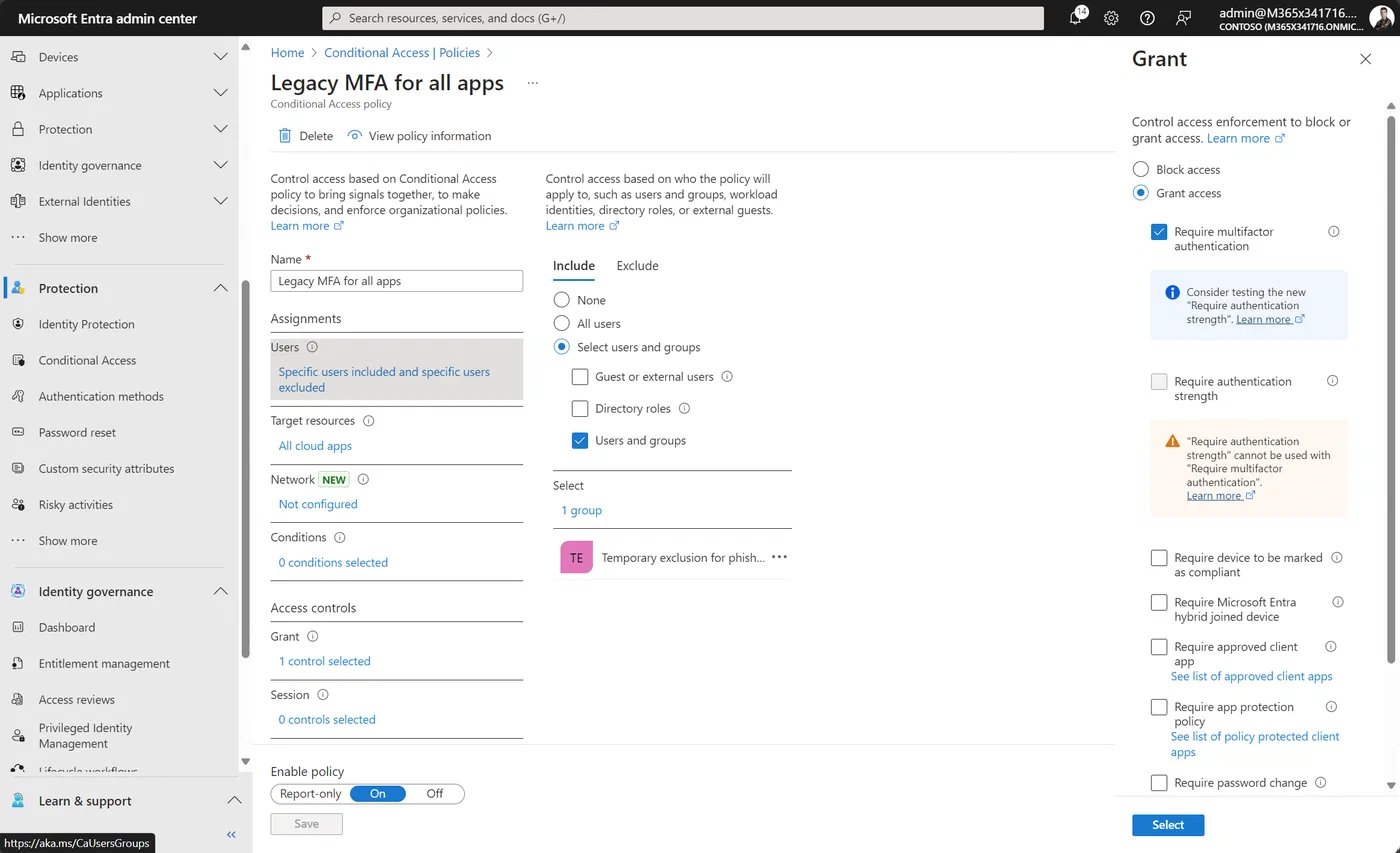Open See list of approved client apps
This screenshot has height=853, width=1400.
point(1251,677)
